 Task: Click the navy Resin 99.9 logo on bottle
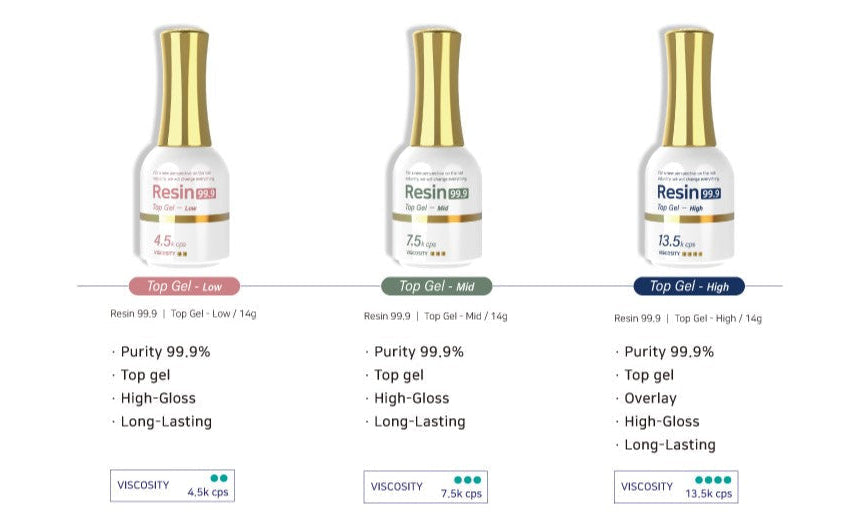[x=688, y=192]
